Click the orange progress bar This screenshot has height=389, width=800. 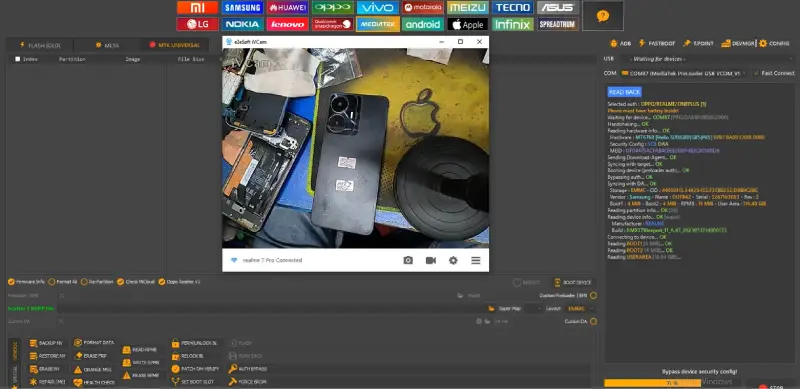tap(653, 383)
